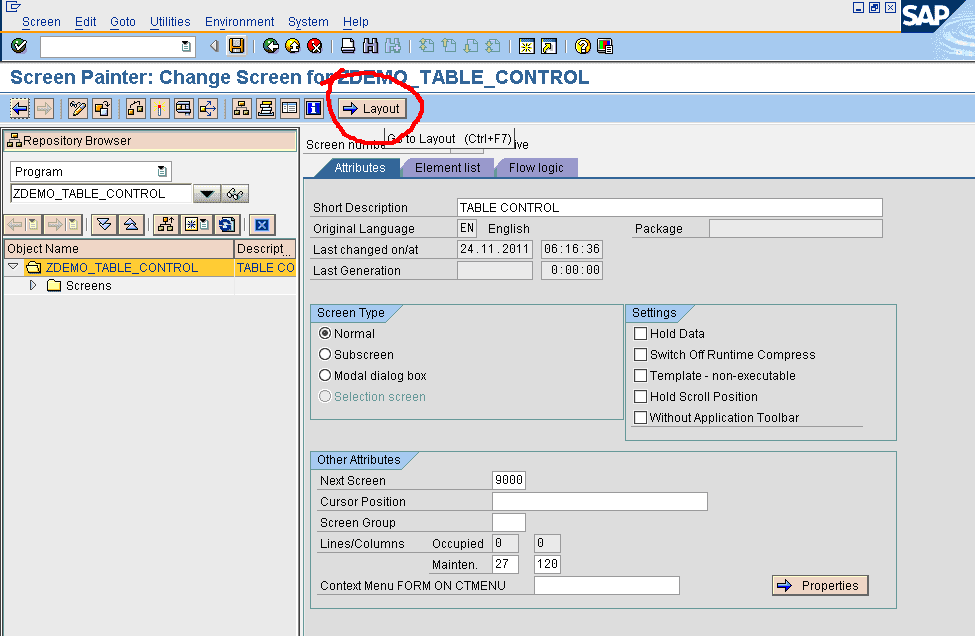Click the Next Screen input field
Viewport: 975px width, 636px height.
509,480
